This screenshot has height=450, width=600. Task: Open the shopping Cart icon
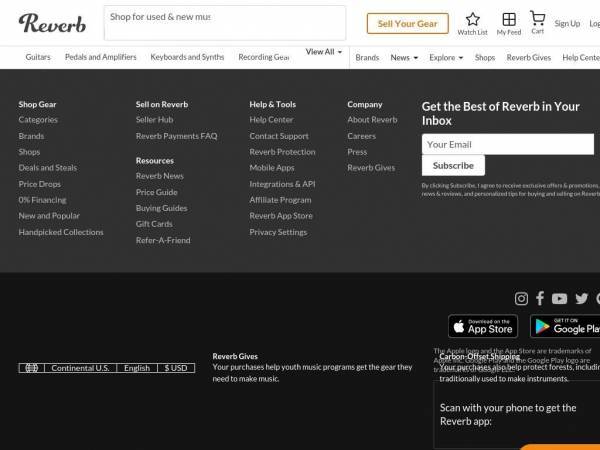pos(537,18)
